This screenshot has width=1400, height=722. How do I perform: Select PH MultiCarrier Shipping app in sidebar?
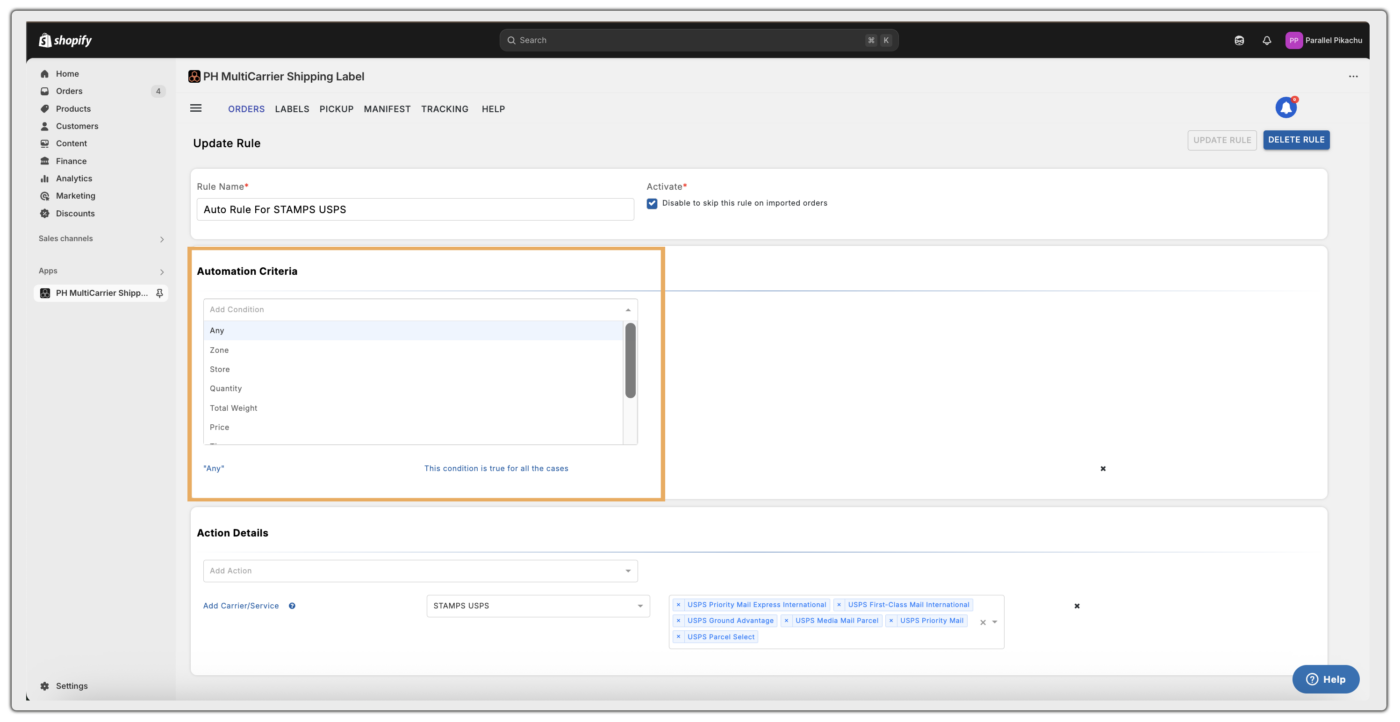point(100,293)
